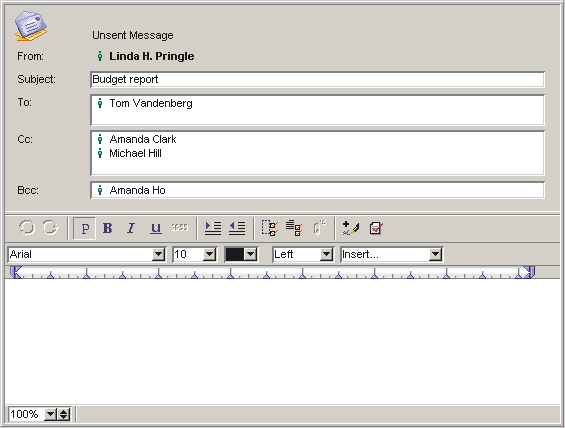Click the strikethrough text icon
Image resolution: width=565 pixels, height=428 pixels.
click(179, 227)
